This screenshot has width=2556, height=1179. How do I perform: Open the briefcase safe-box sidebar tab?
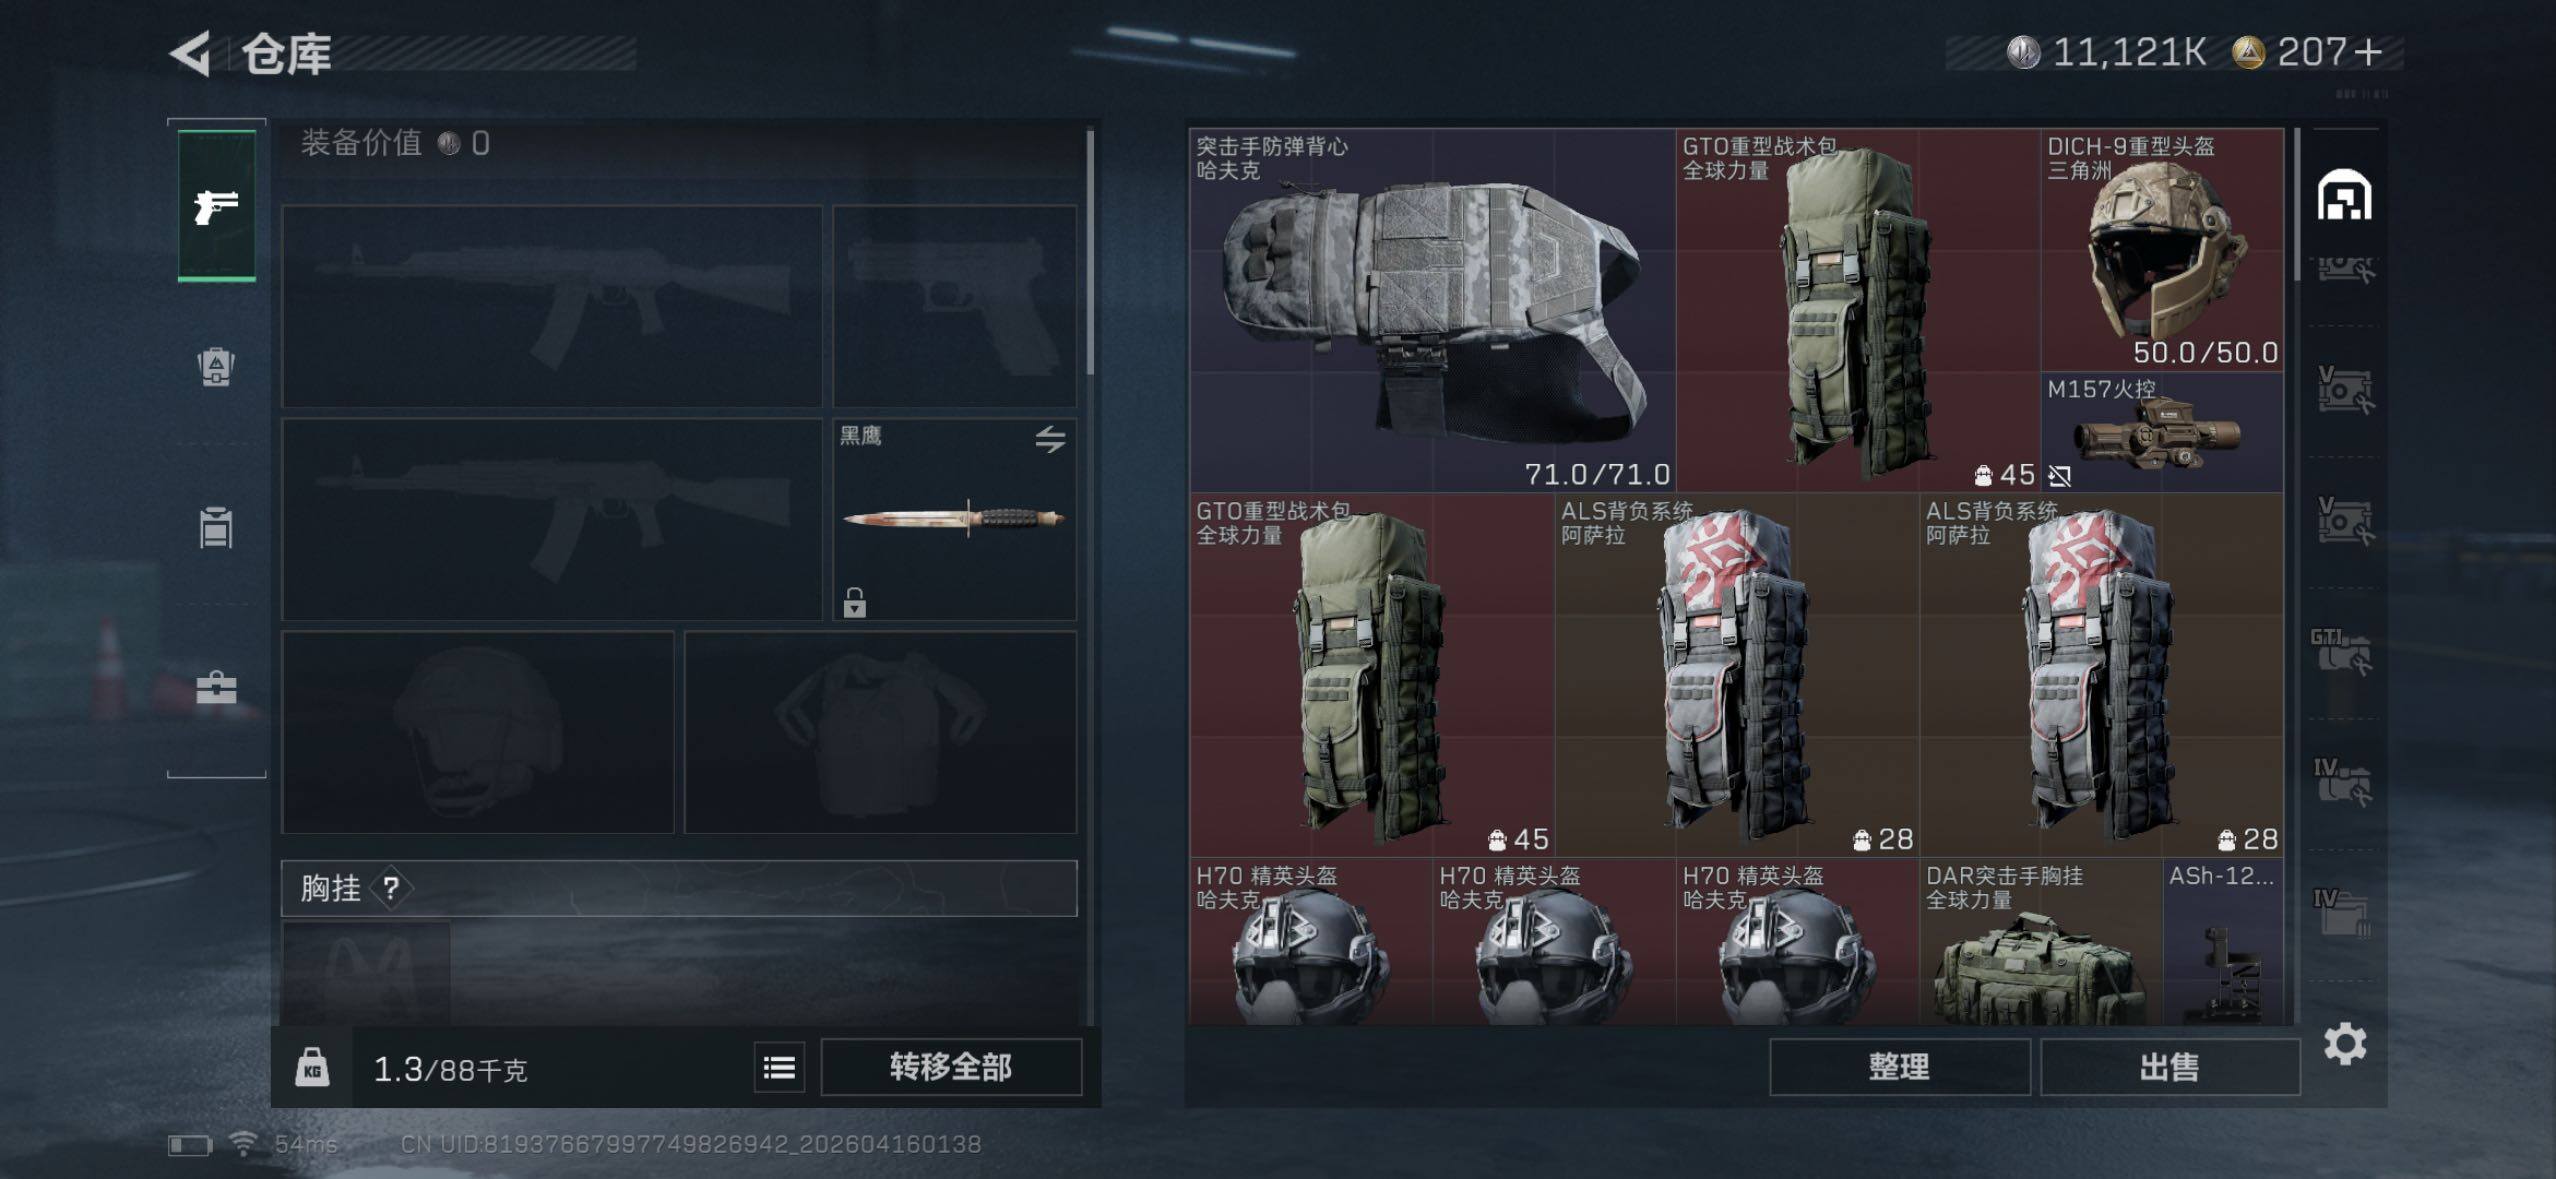click(x=216, y=688)
